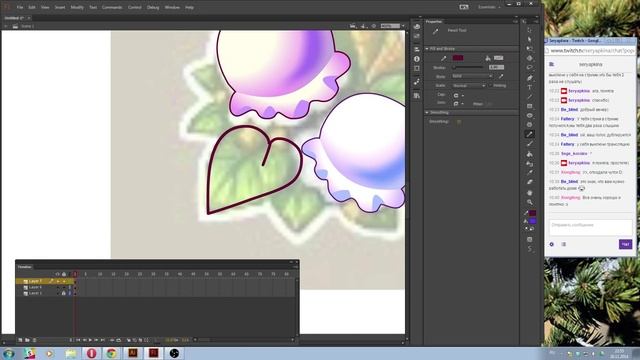
Task: Select the Ink Bottle tool
Action: 529,163
